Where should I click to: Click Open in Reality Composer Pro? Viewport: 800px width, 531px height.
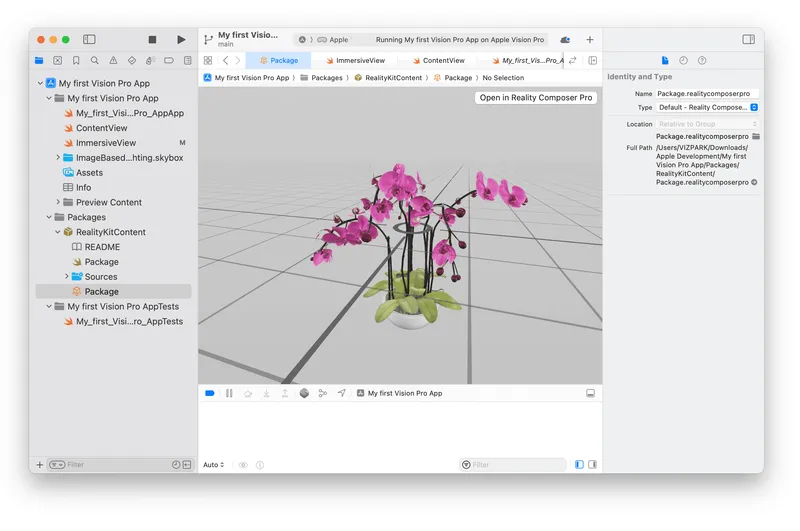coord(536,98)
